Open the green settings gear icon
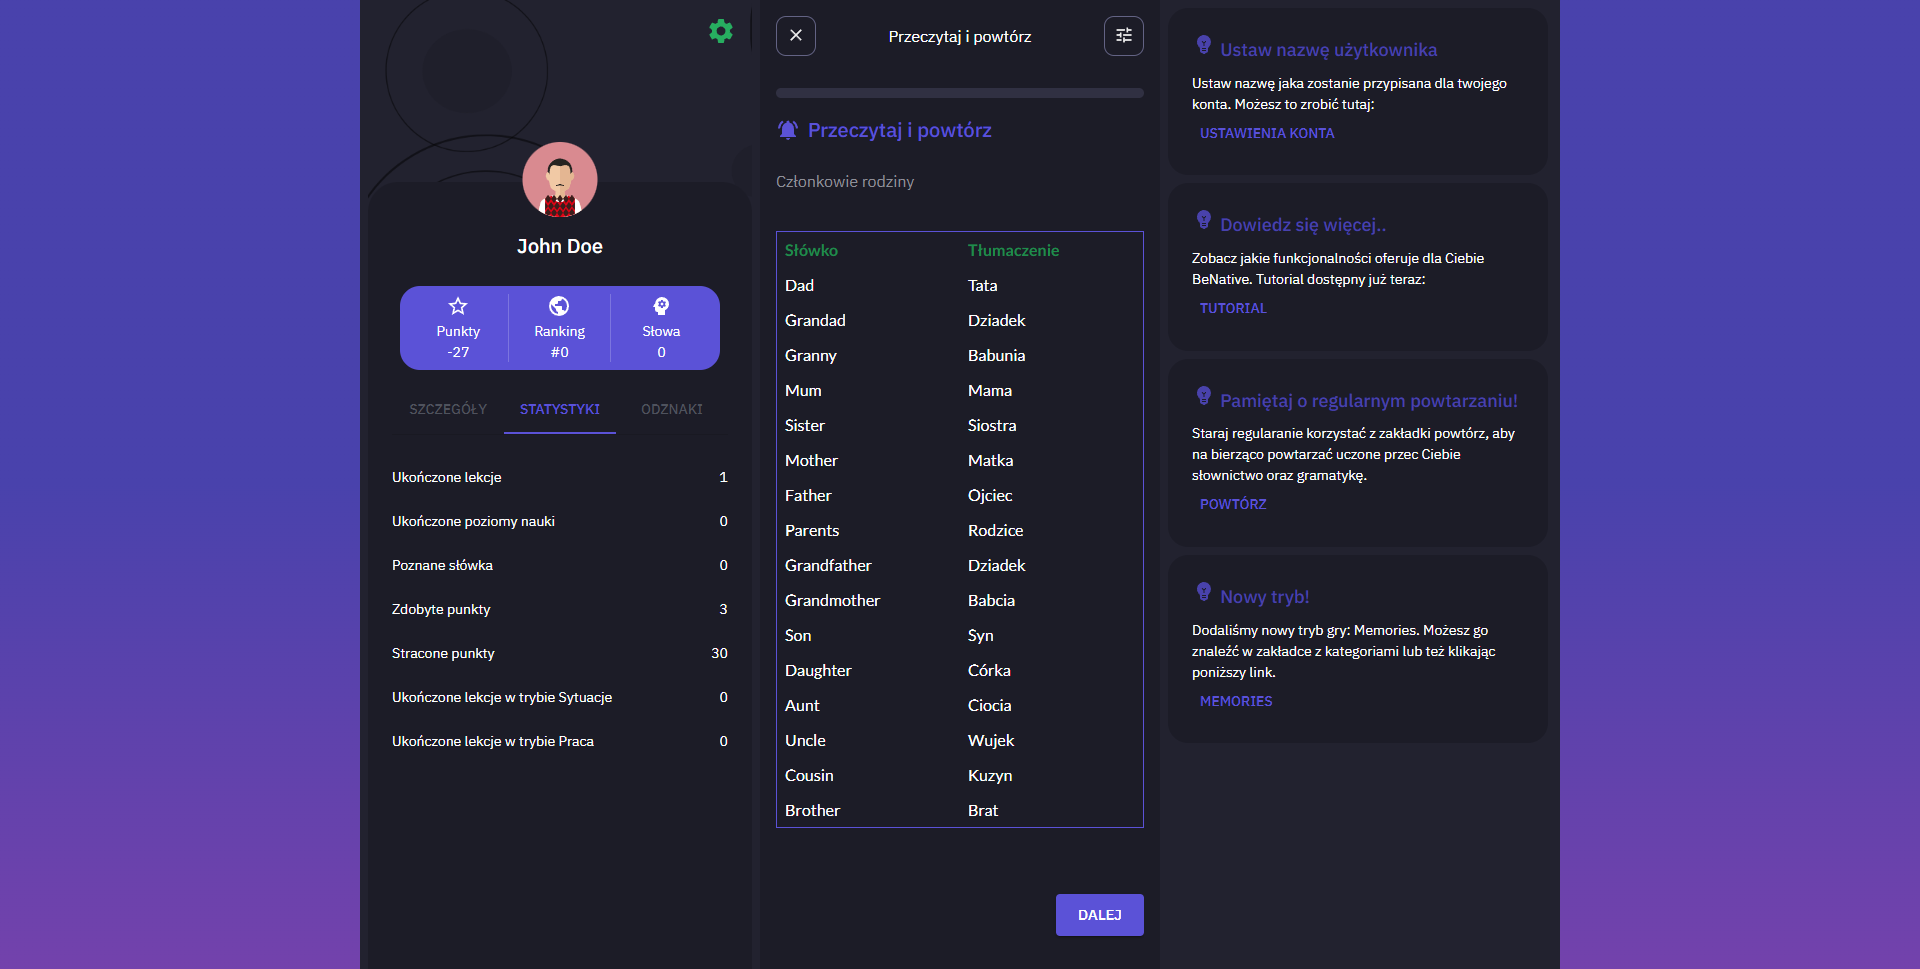Viewport: 1920px width, 969px height. tap(721, 31)
